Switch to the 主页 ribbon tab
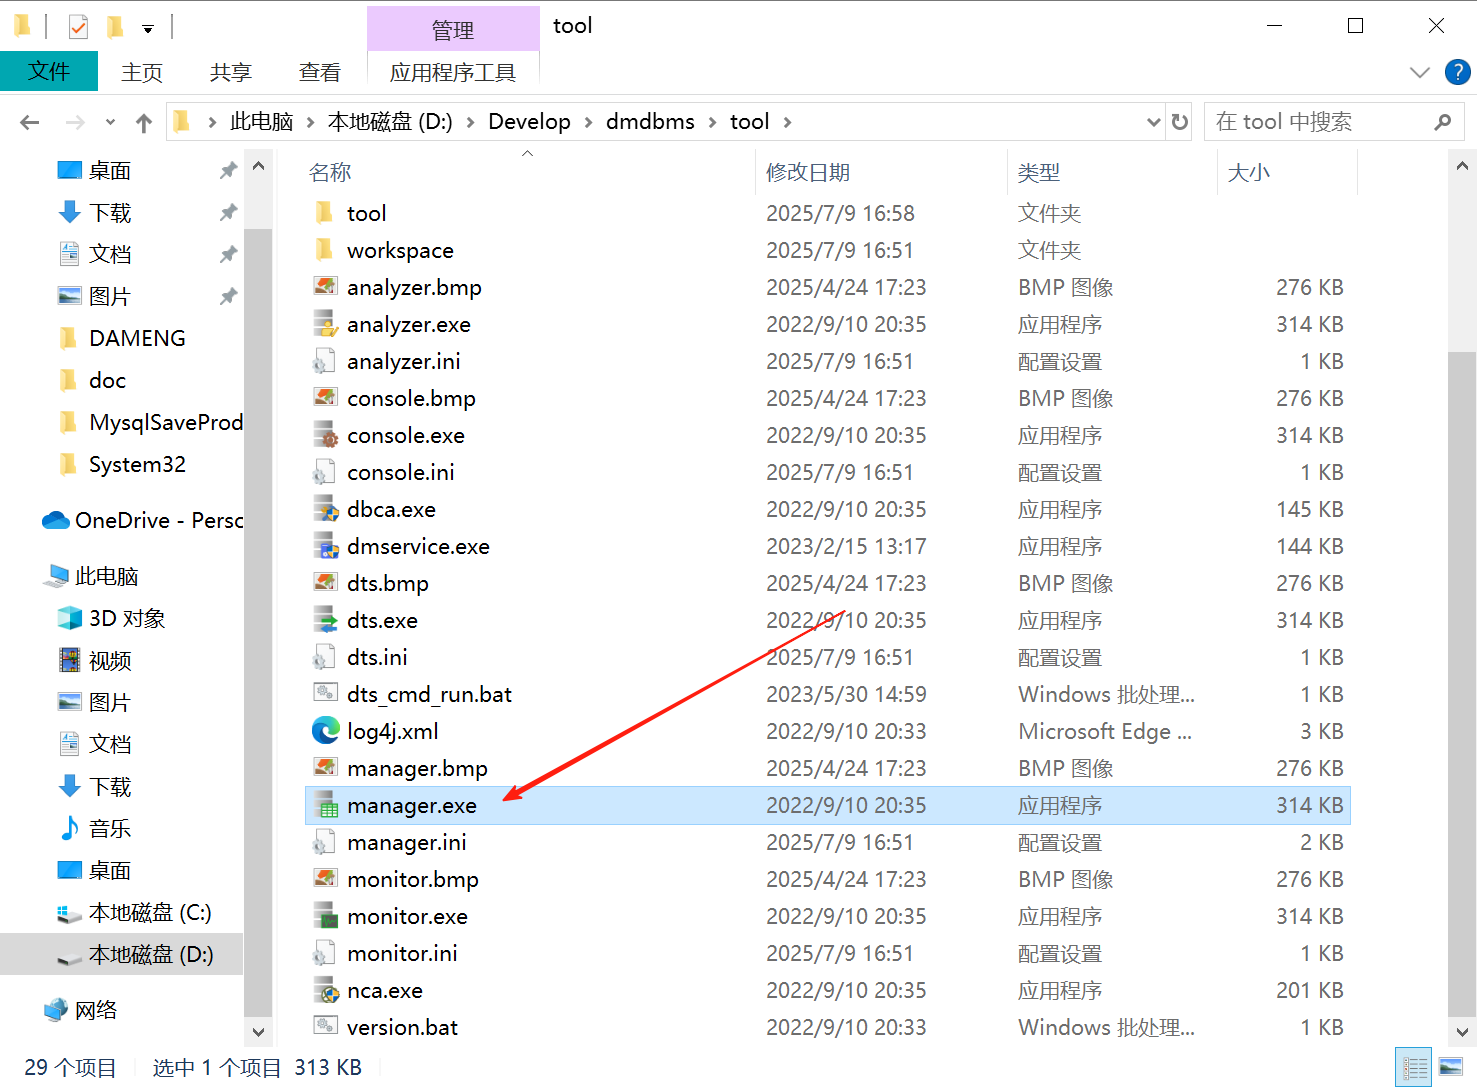This screenshot has height=1087, width=1477. (142, 72)
